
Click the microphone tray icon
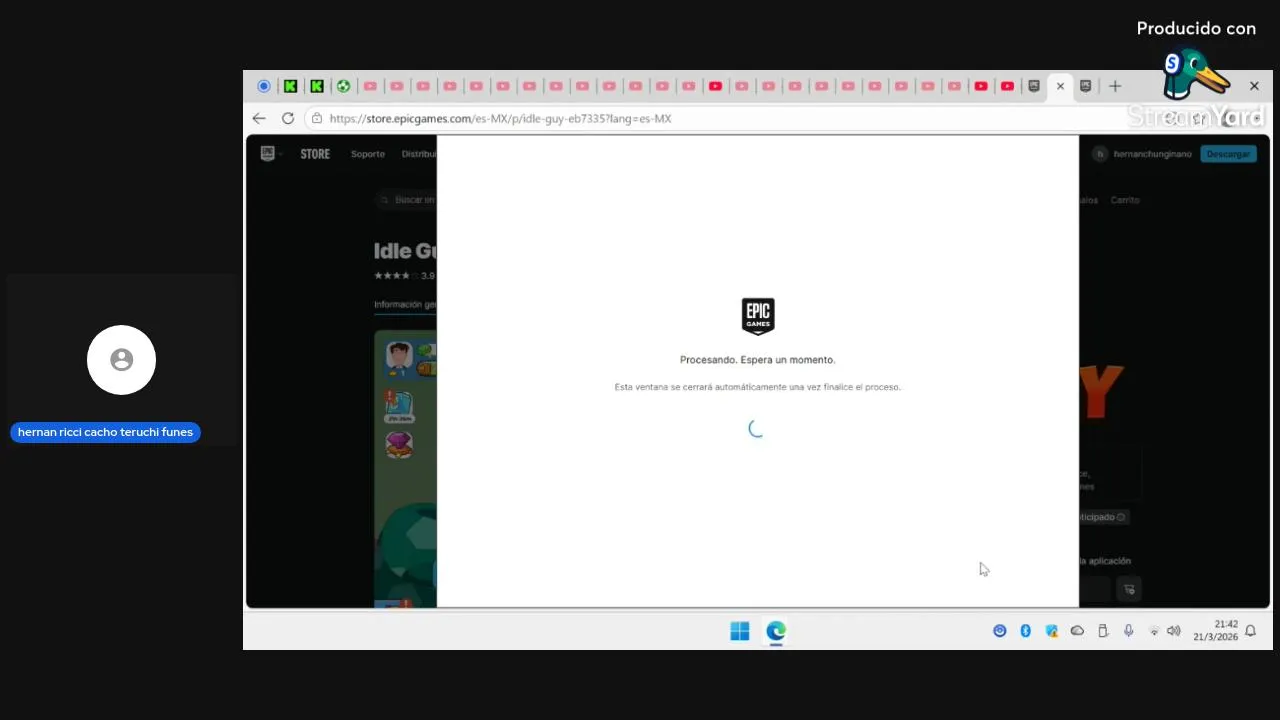[x=1128, y=631]
